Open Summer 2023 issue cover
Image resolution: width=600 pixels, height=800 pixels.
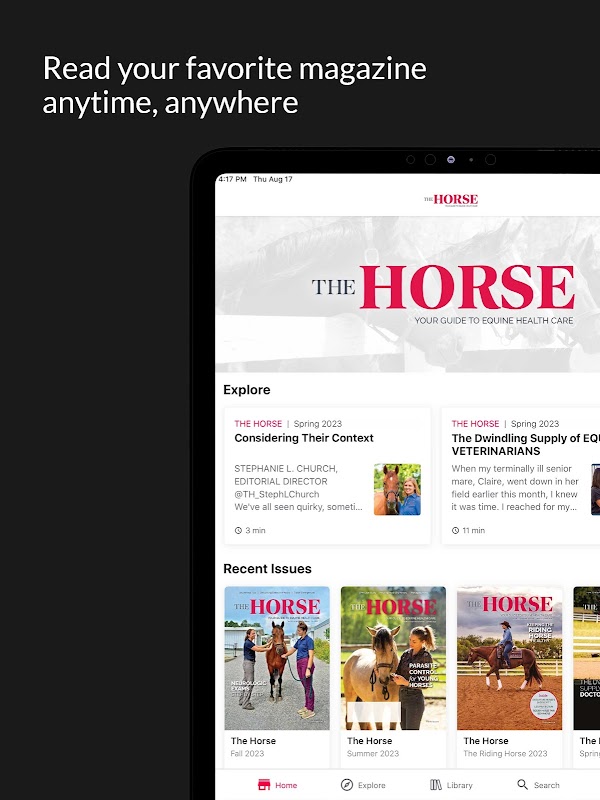tap(393, 658)
